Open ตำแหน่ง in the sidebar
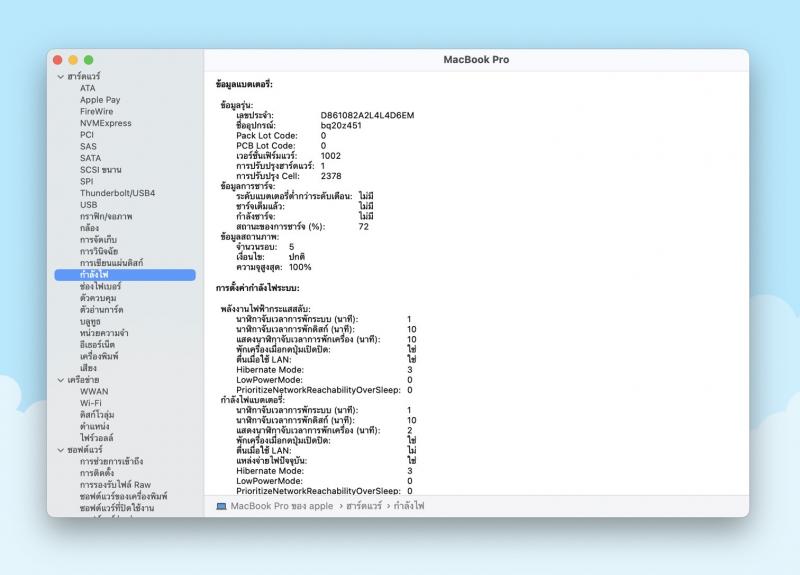This screenshot has width=800, height=575. click(94, 427)
